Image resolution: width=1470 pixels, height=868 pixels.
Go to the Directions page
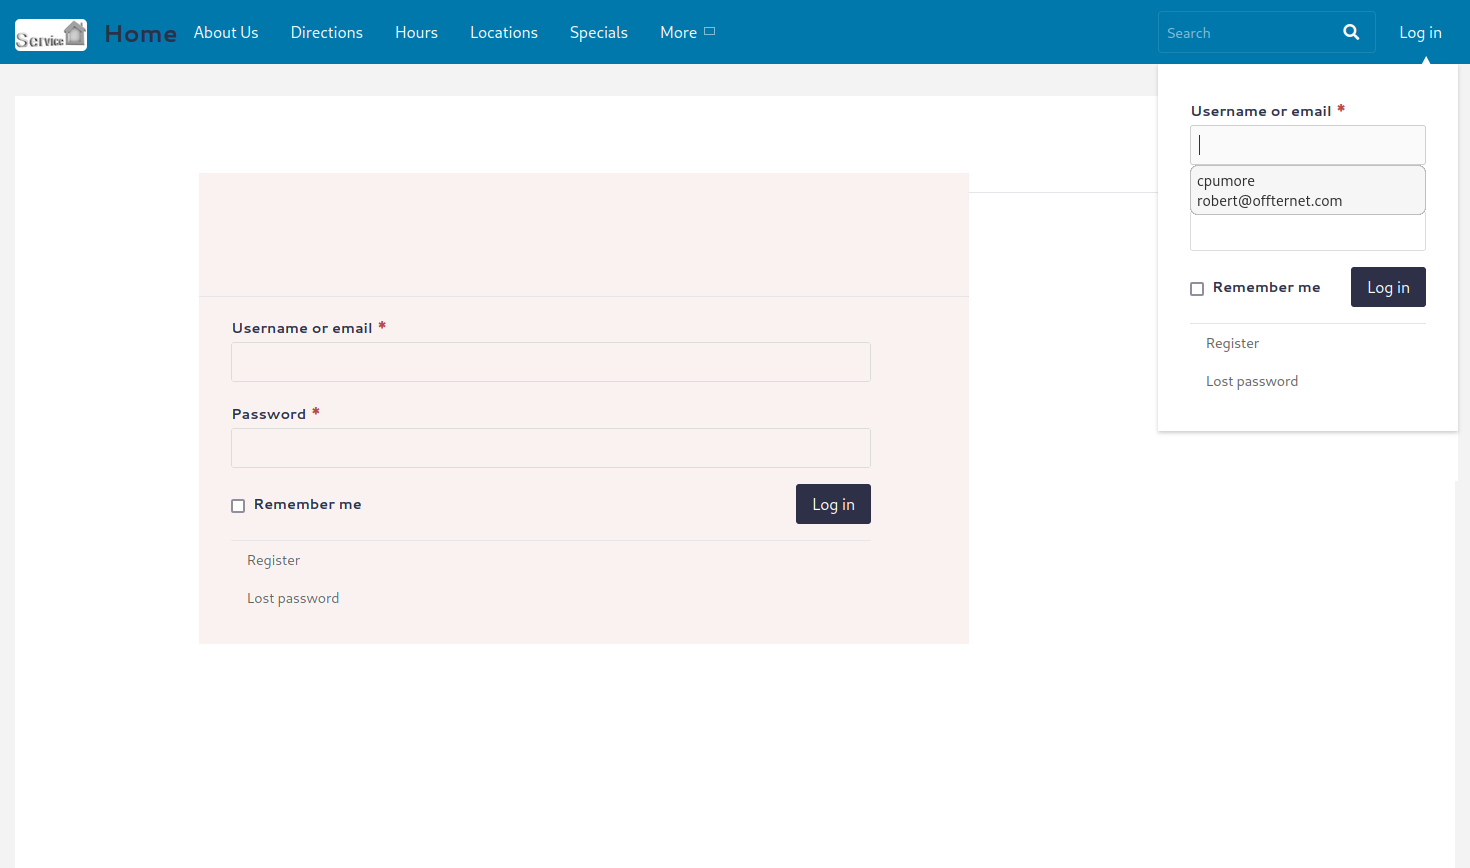[x=326, y=32]
